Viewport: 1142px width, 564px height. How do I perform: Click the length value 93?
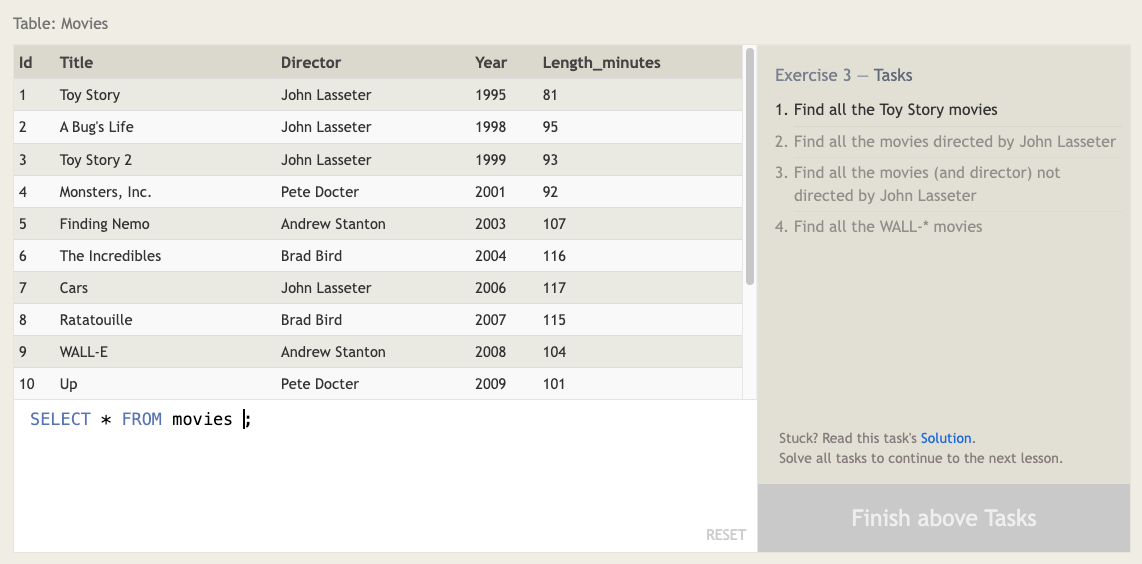pyautogui.click(x=550, y=160)
